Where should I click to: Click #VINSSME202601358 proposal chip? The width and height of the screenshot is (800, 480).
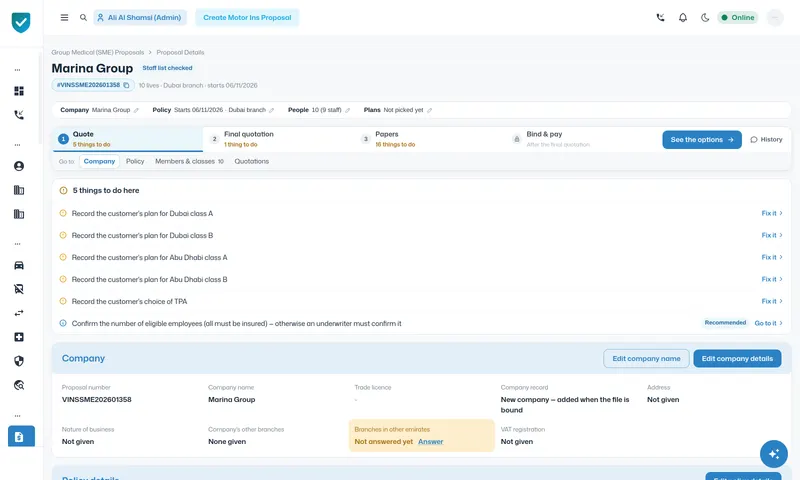pyautogui.click(x=93, y=85)
